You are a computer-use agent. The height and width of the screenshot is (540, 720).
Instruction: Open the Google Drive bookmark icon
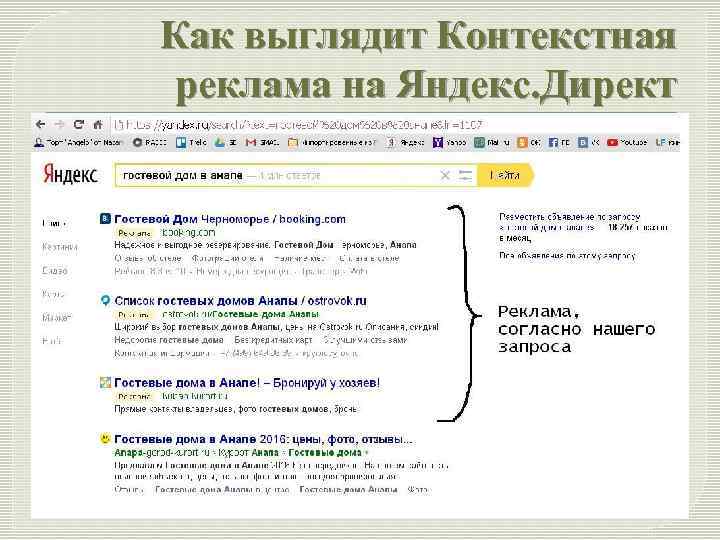pos(220,143)
